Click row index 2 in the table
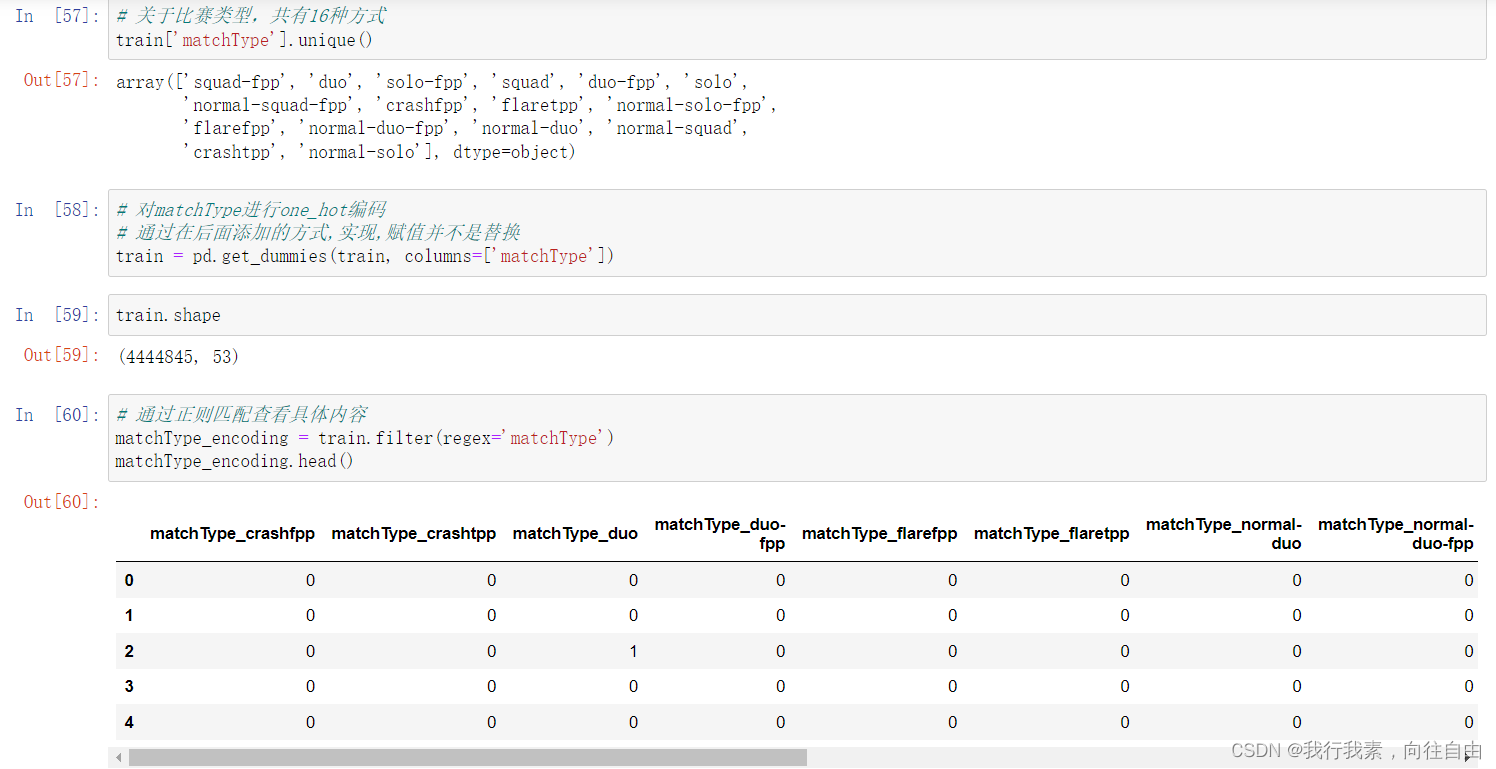This screenshot has width=1496, height=769. [x=129, y=652]
